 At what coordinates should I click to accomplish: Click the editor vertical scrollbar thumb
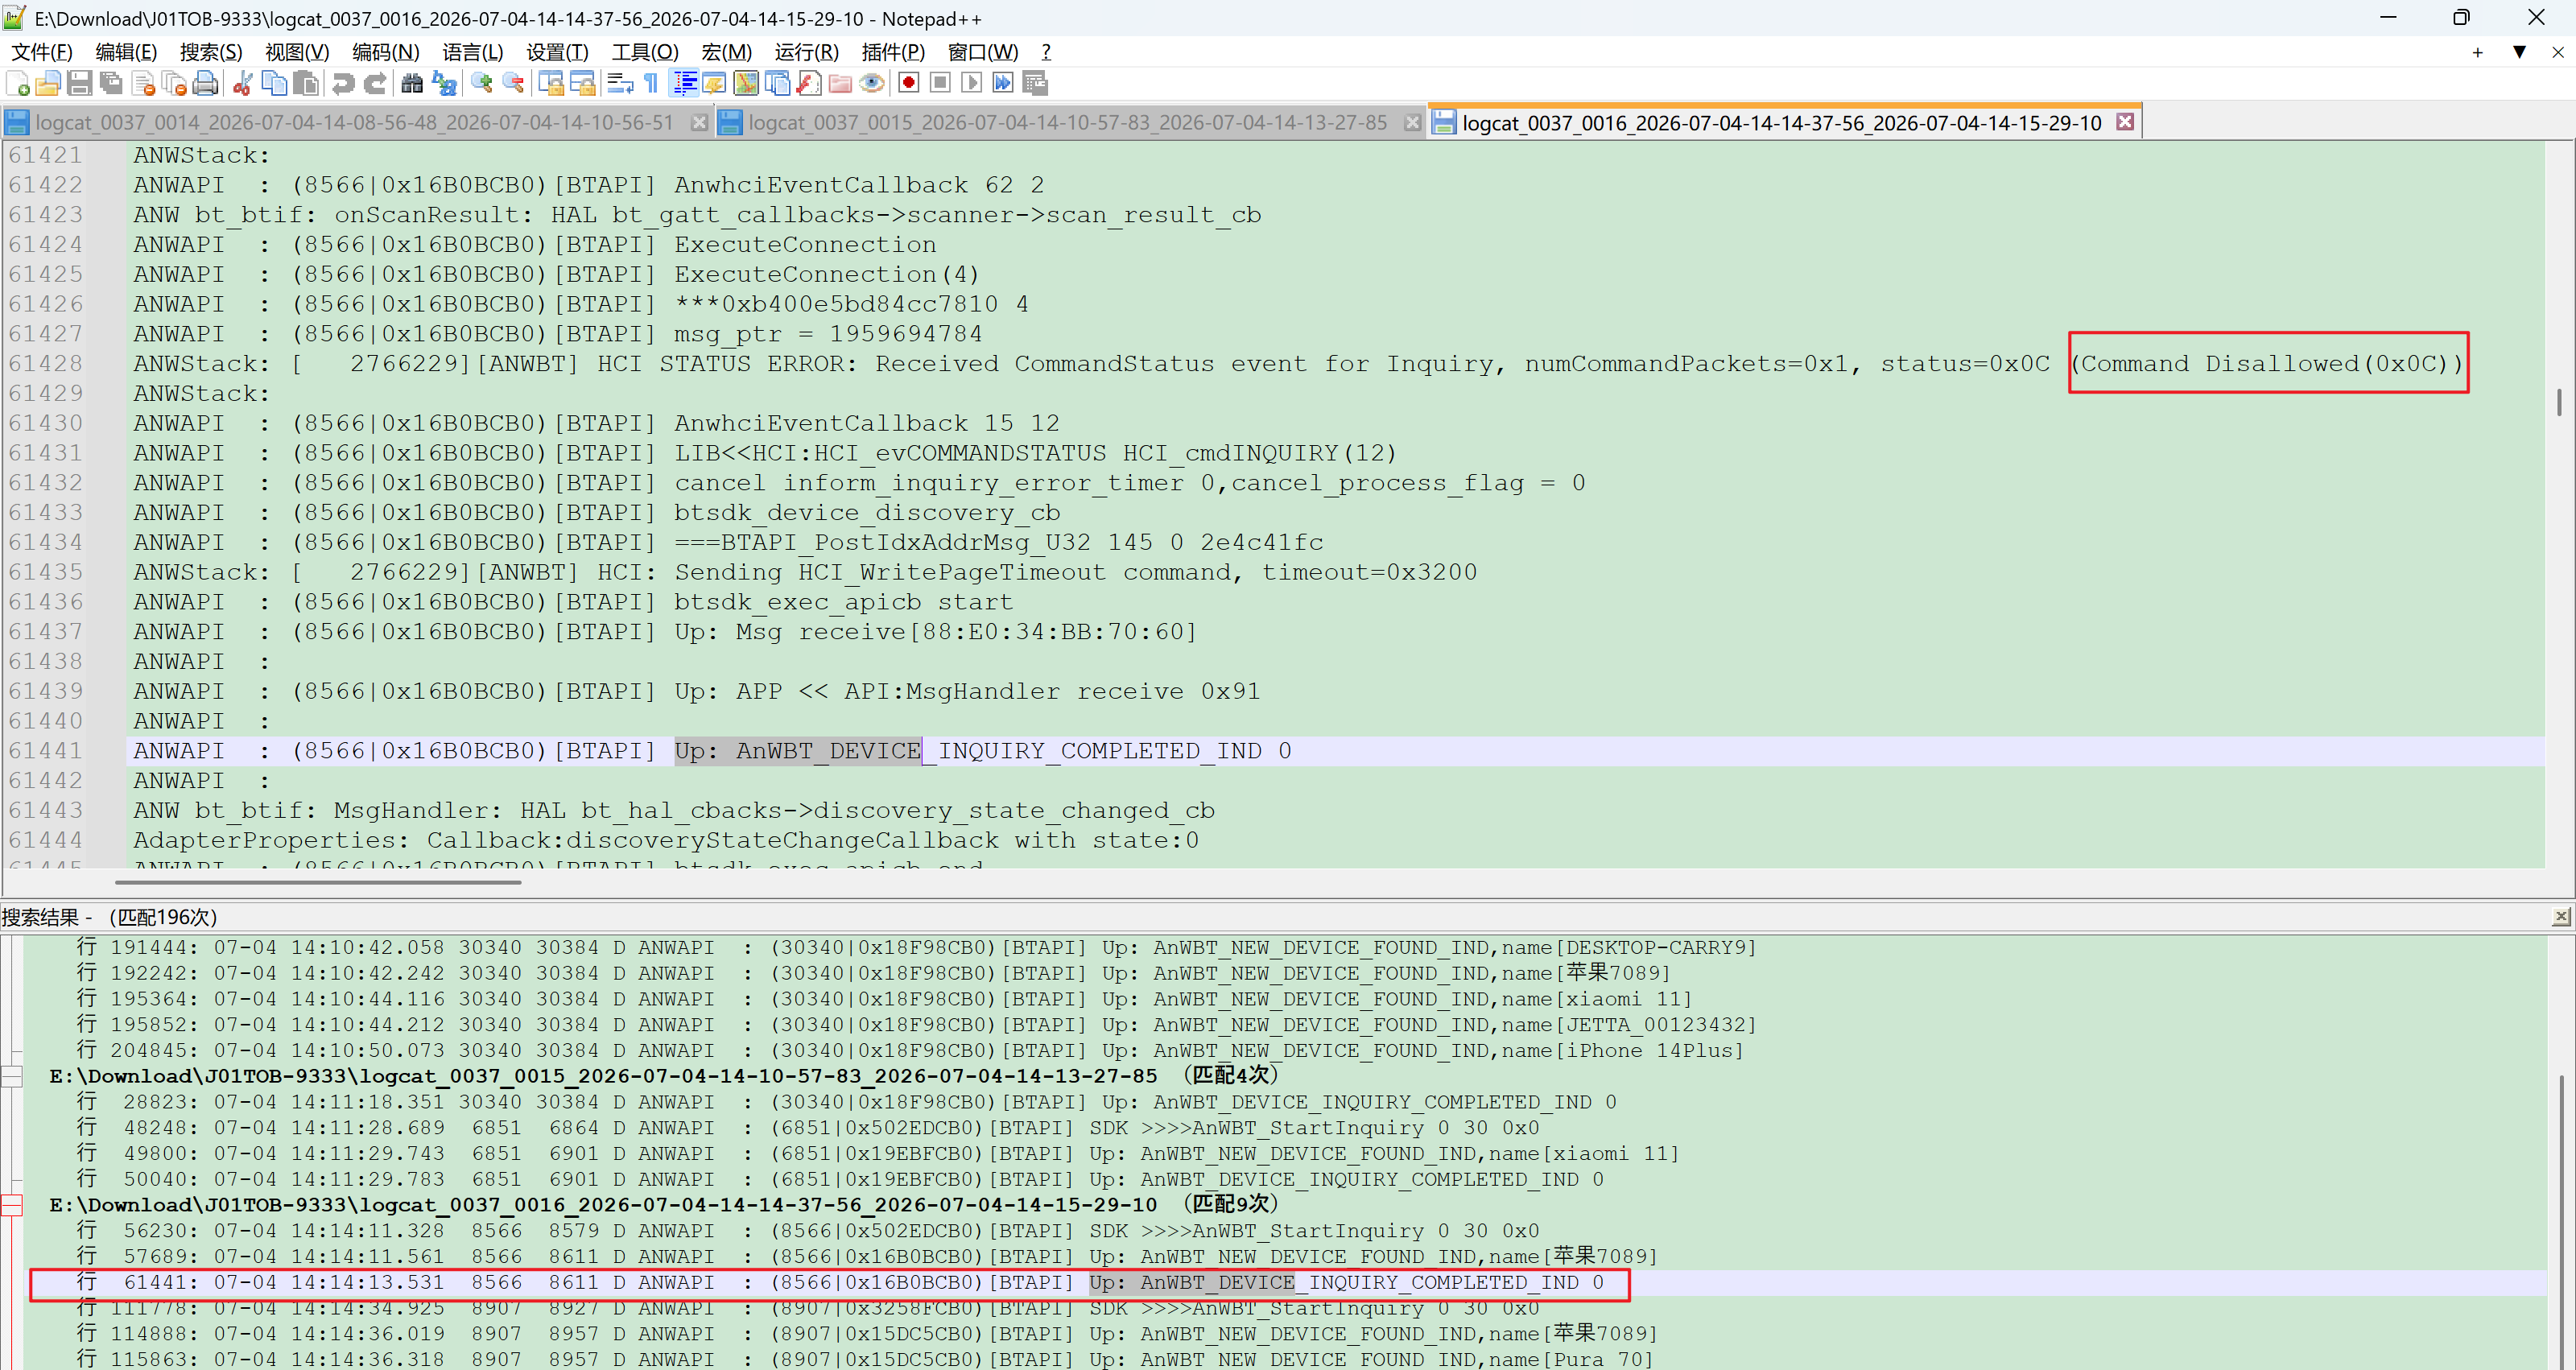[2559, 402]
